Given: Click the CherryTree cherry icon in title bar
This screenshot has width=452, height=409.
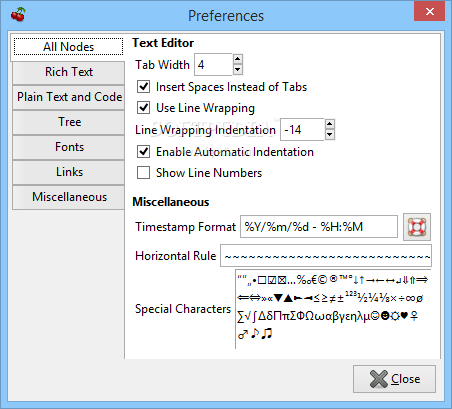Looking at the screenshot, I should pyautogui.click(x=18, y=15).
